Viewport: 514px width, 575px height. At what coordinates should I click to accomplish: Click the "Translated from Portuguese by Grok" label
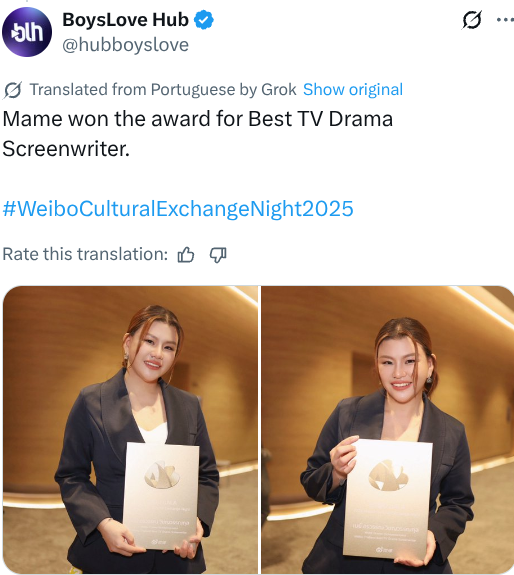[x=163, y=89]
